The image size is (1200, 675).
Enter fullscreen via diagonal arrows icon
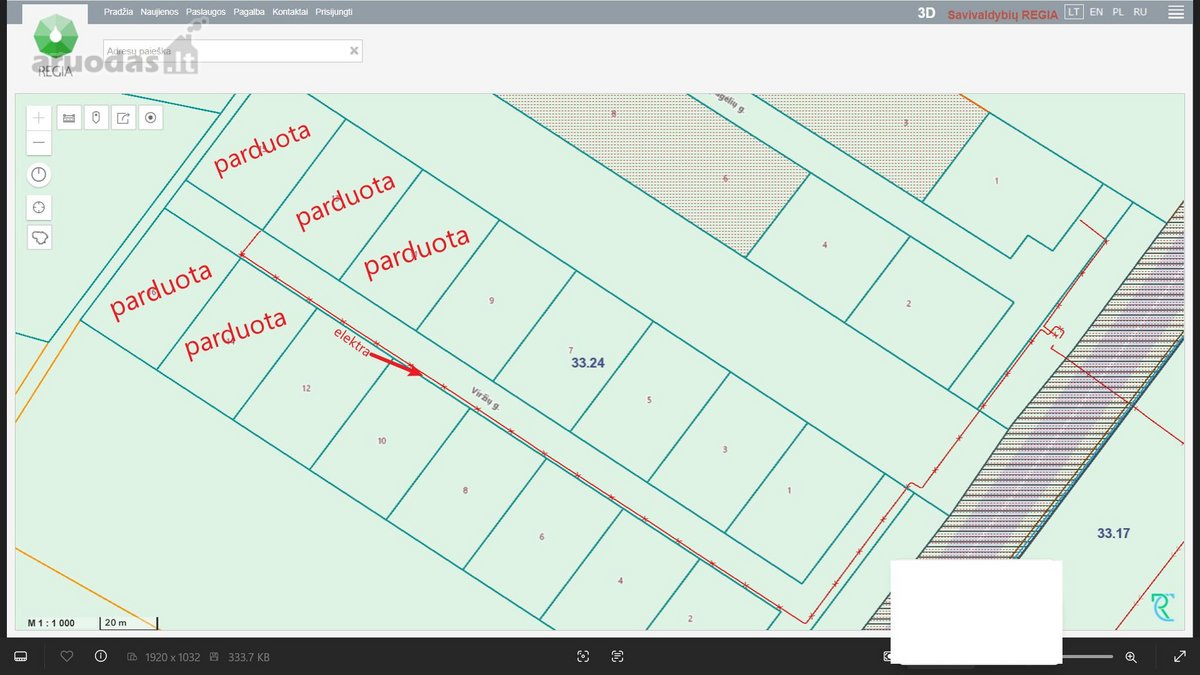[1179, 657]
